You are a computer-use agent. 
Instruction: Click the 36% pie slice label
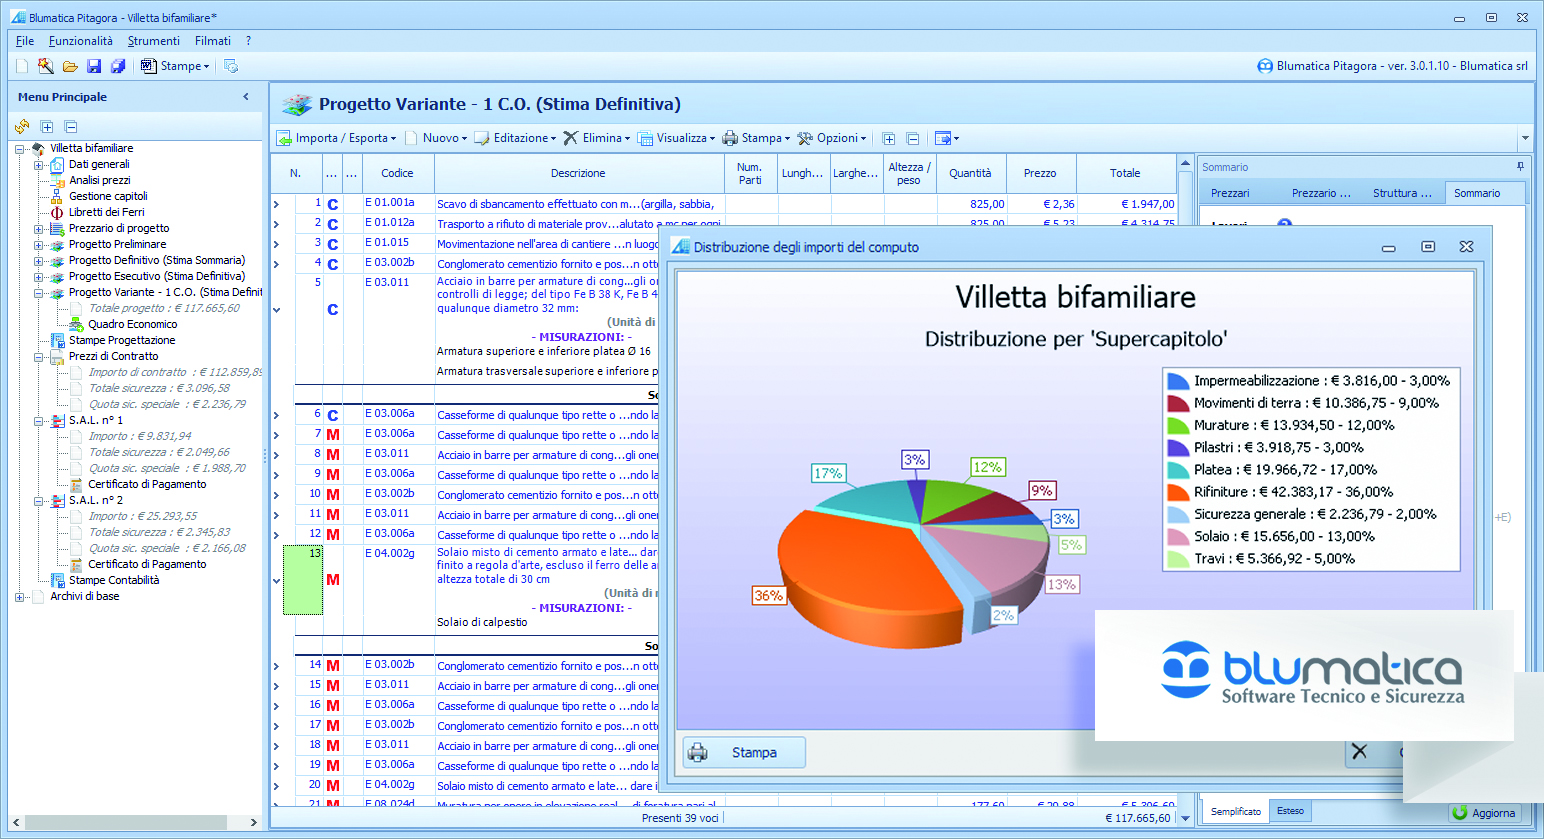point(768,595)
